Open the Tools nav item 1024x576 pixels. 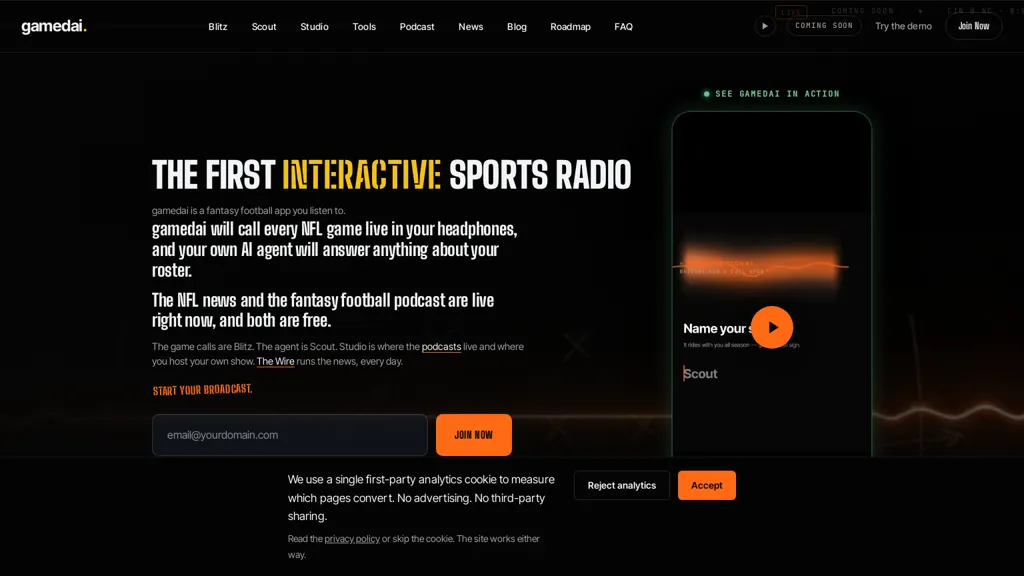(x=364, y=27)
